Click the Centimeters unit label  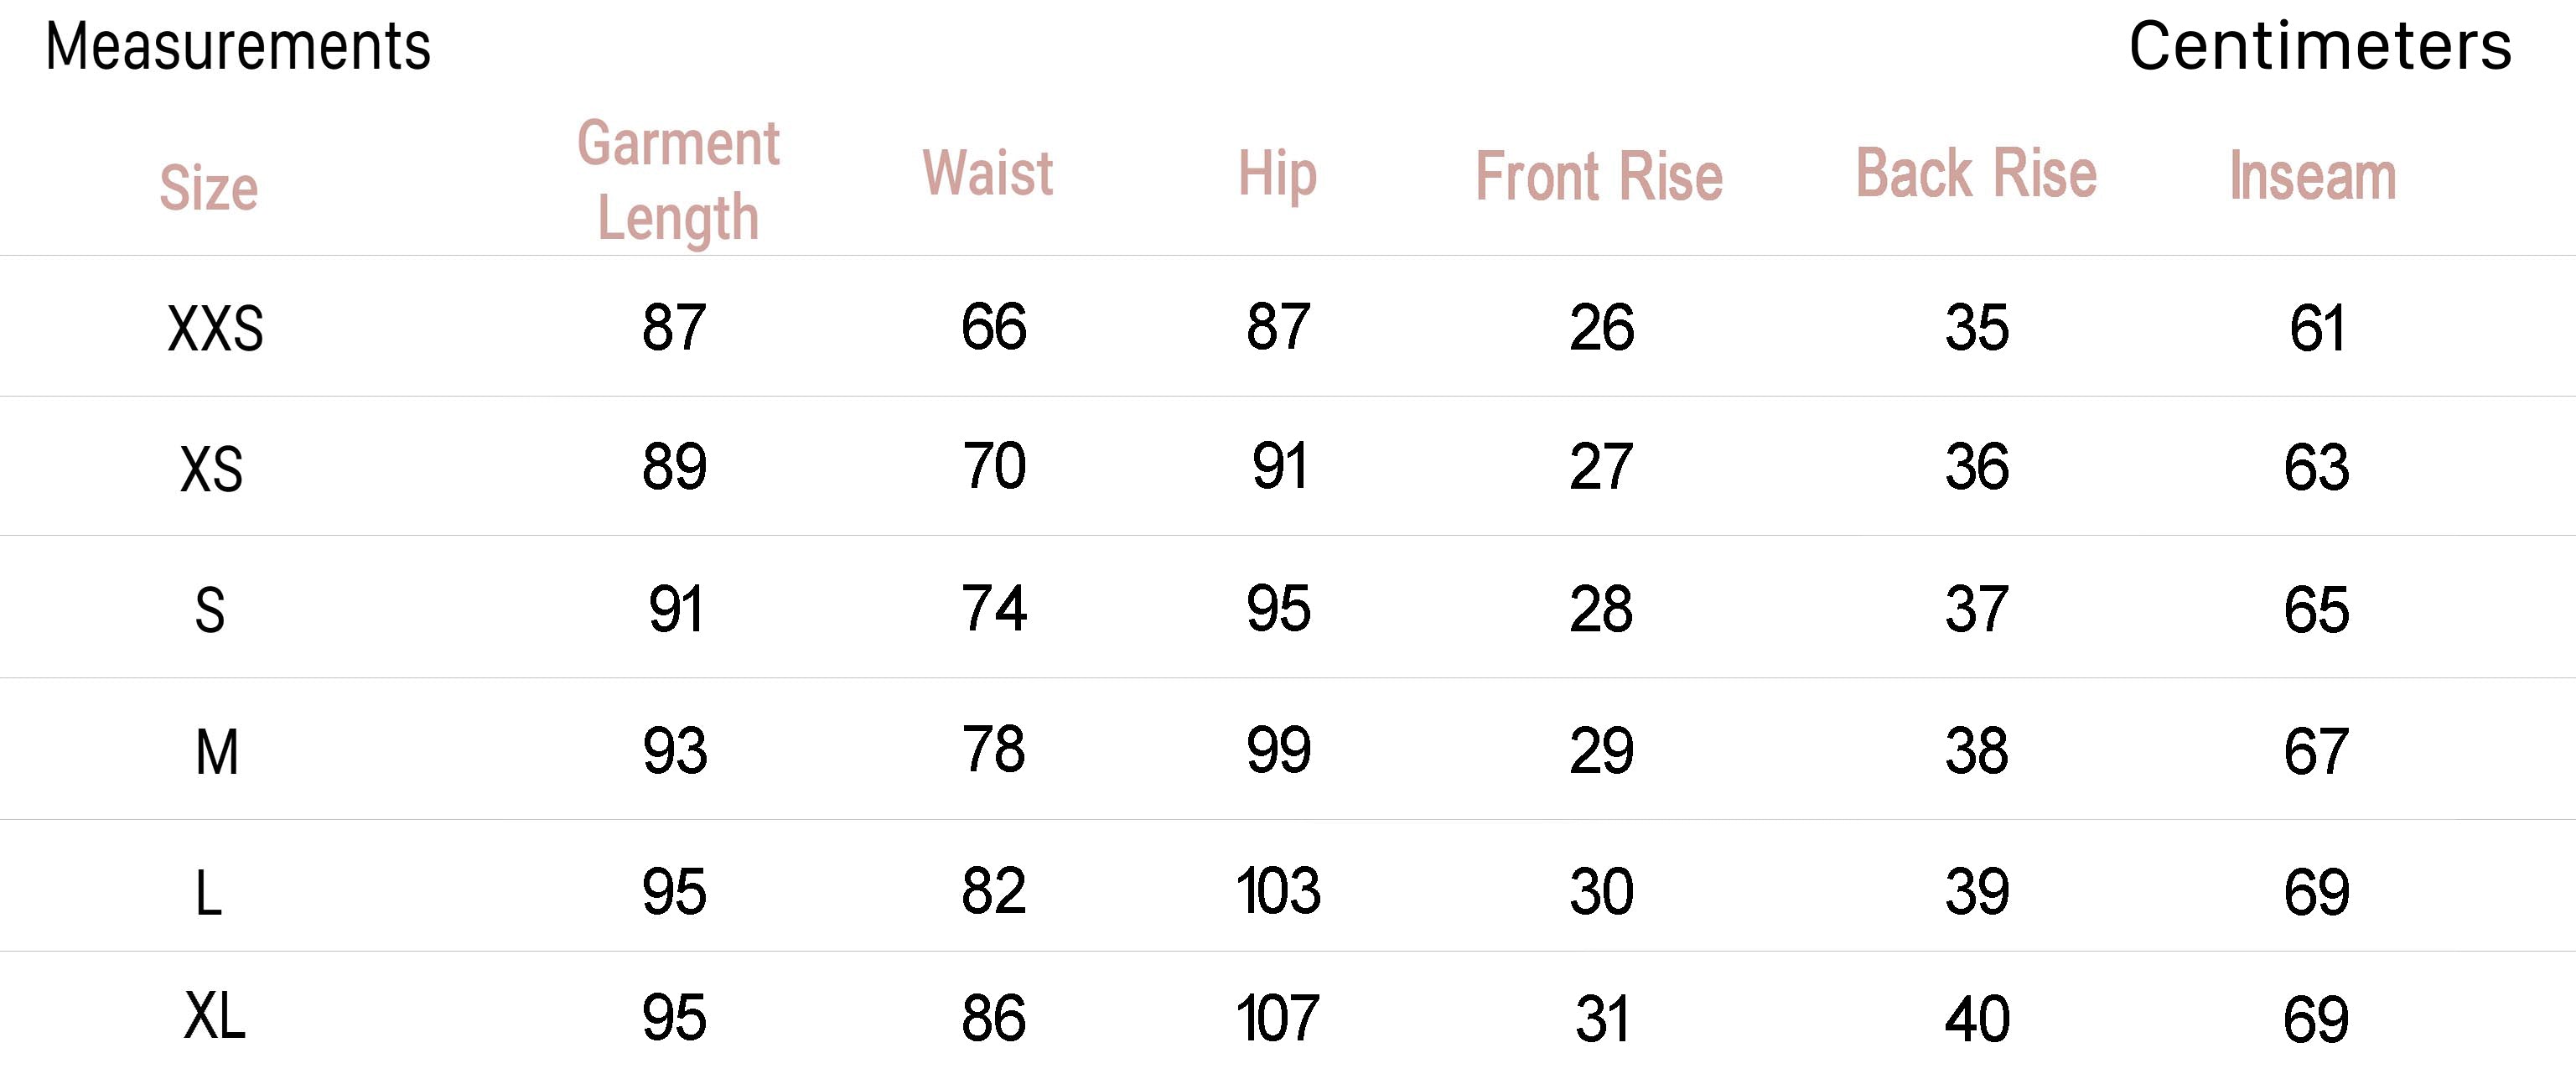click(x=2319, y=46)
